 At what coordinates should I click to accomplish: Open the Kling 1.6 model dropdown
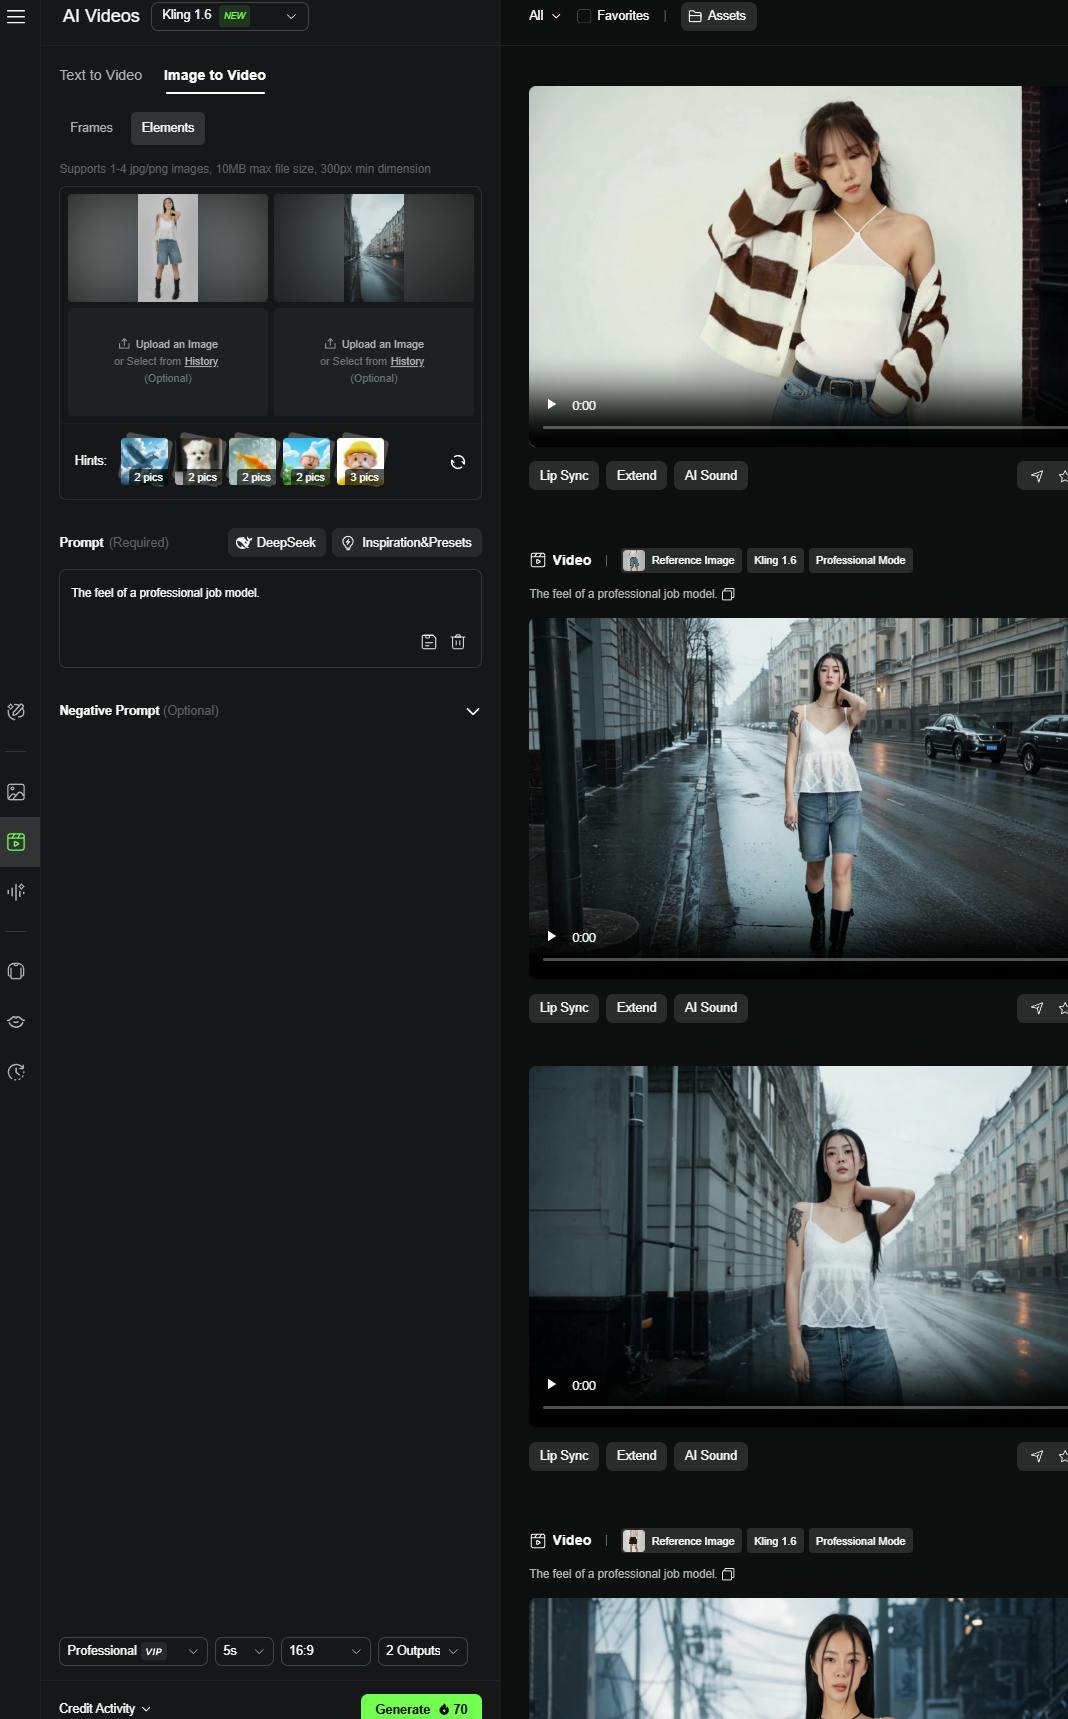pyautogui.click(x=230, y=16)
